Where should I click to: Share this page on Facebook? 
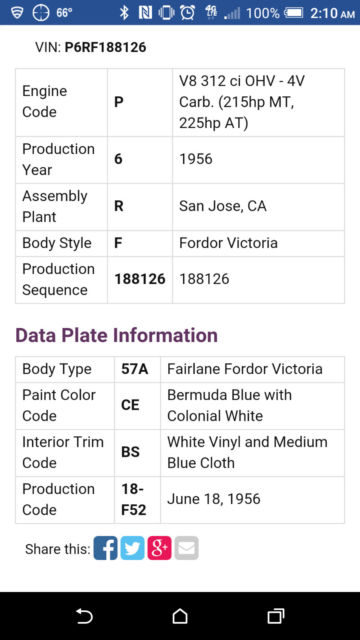click(105, 548)
